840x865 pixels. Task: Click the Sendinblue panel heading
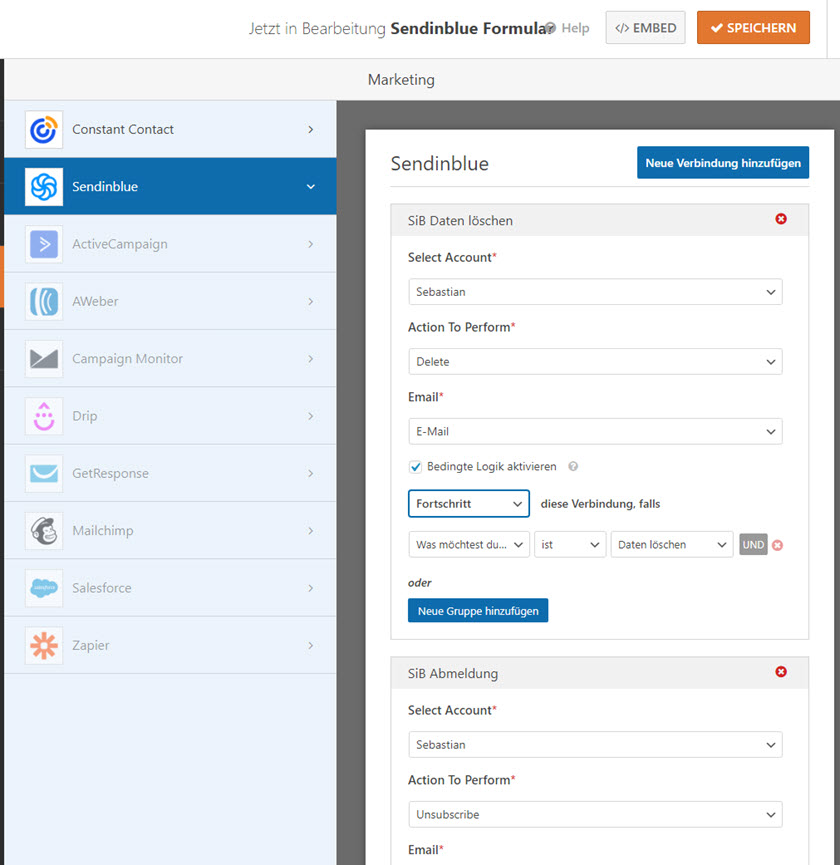[x=440, y=163]
